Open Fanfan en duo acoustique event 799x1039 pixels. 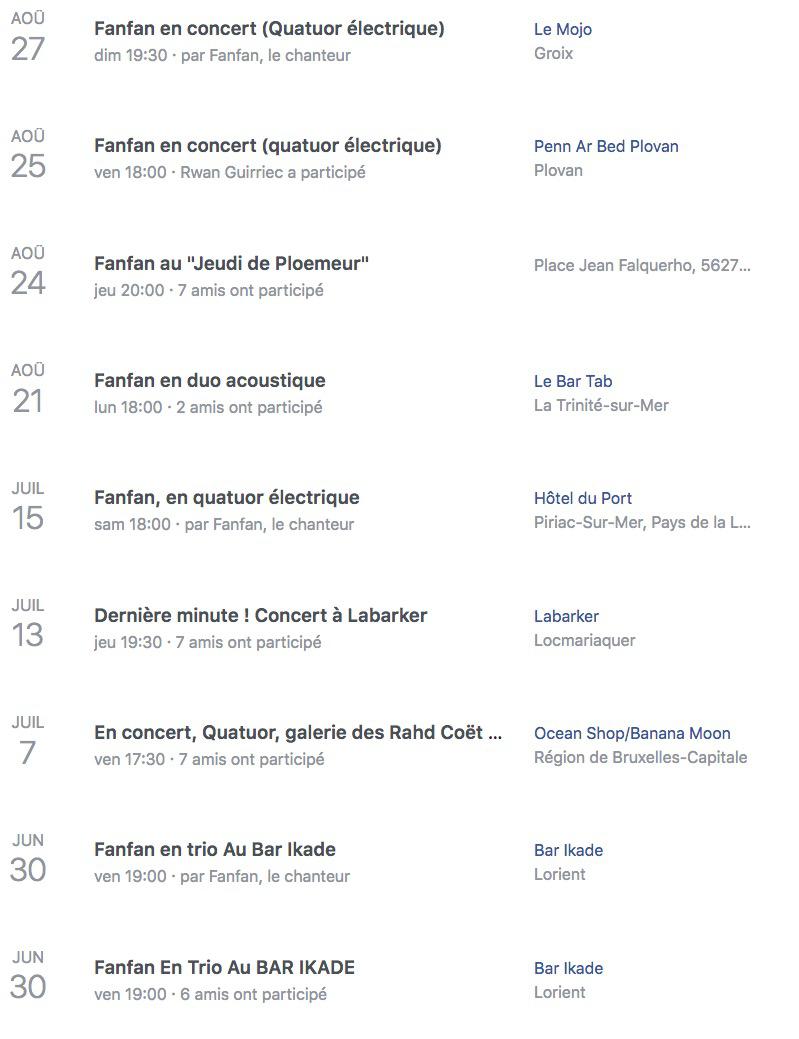pos(210,381)
